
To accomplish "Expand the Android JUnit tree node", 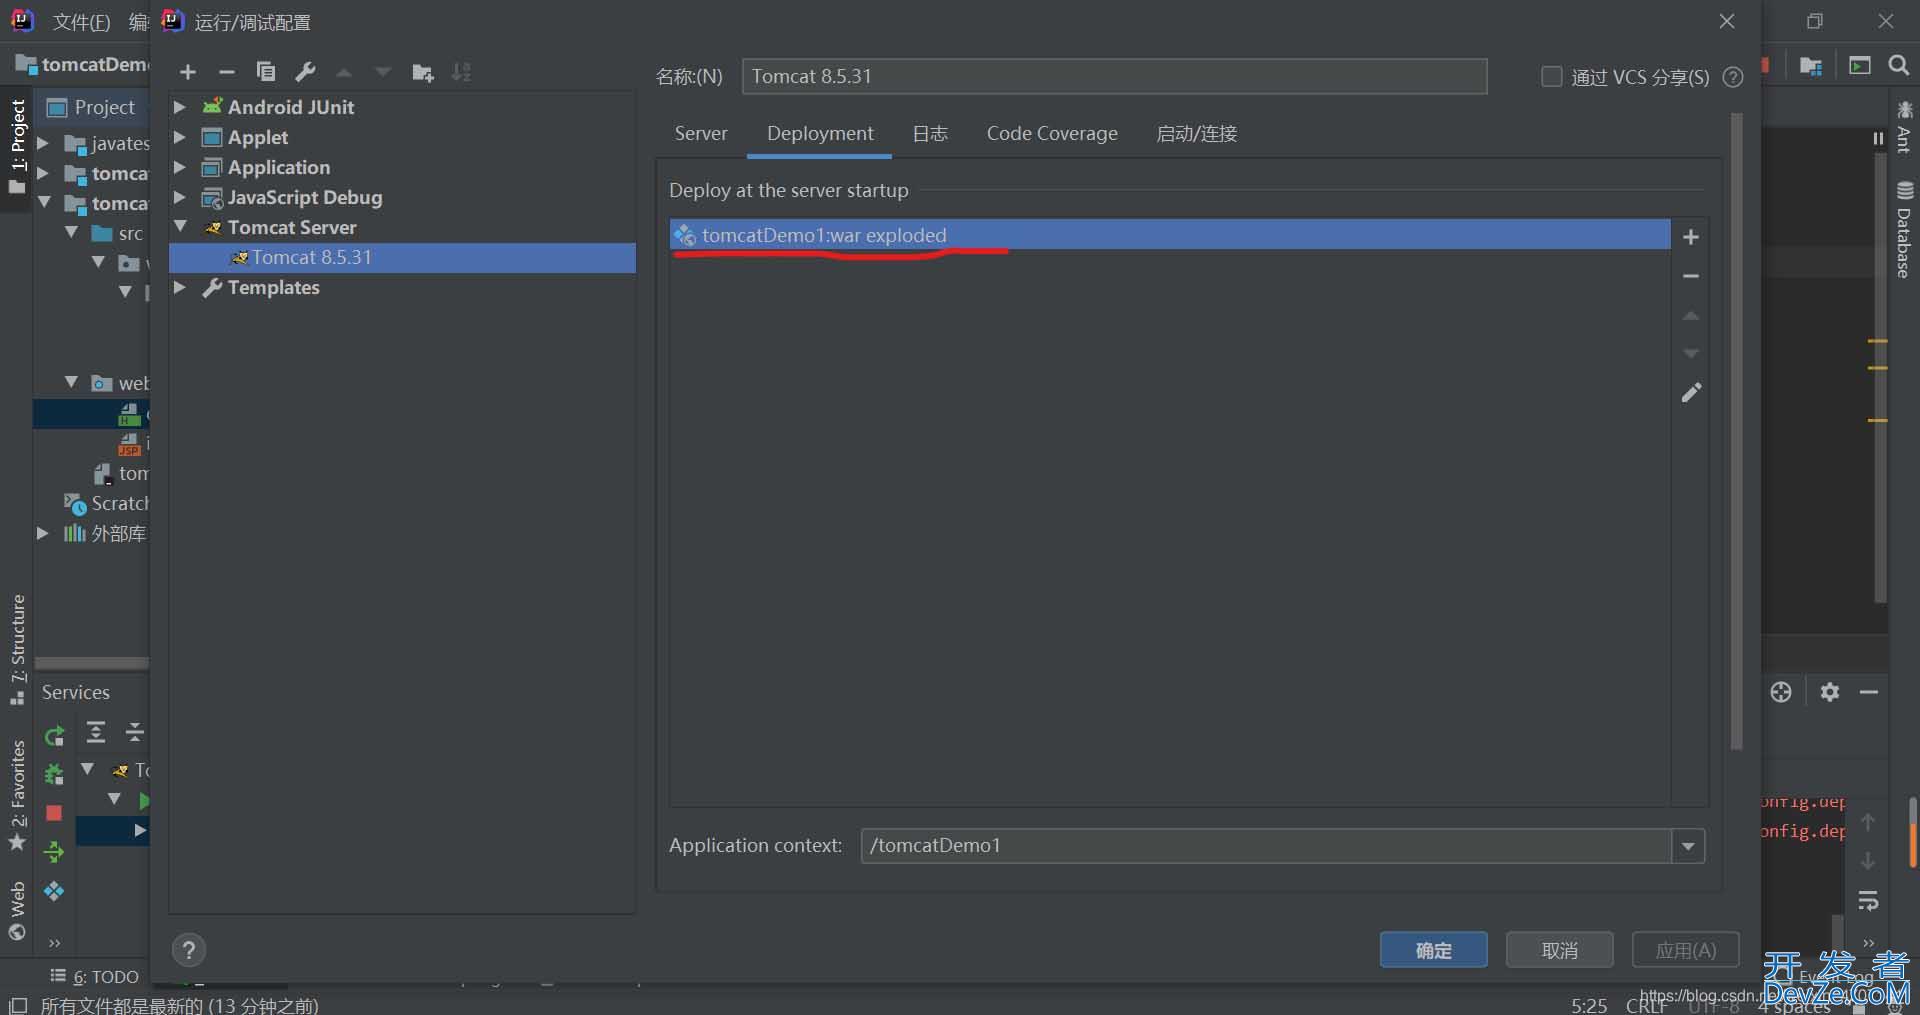I will 180,107.
